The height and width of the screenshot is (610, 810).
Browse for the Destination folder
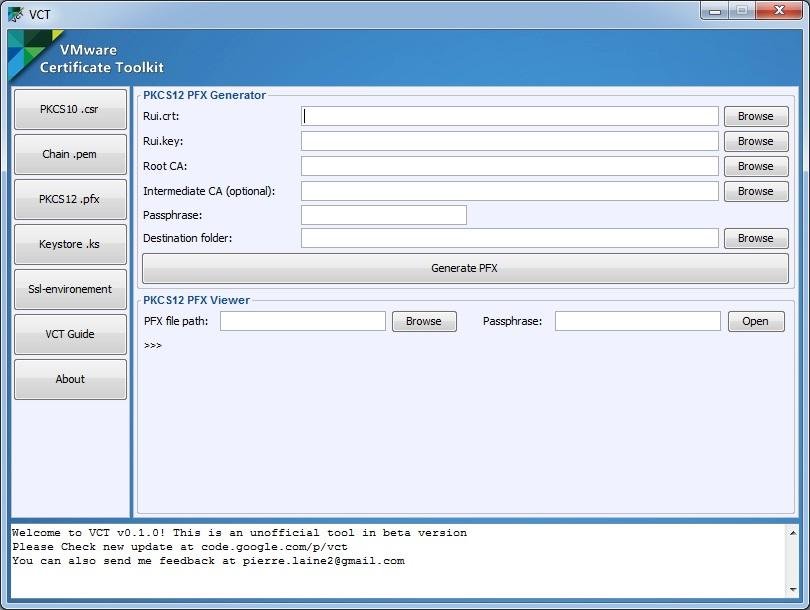(756, 238)
